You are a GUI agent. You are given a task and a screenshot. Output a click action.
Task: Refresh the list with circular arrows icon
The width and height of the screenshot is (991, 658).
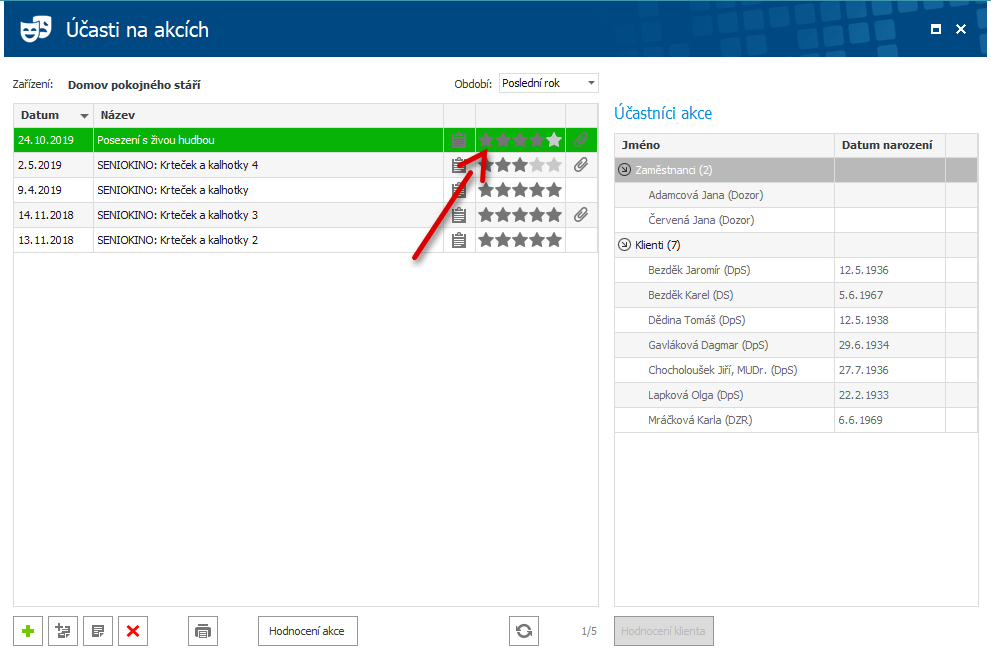(x=524, y=631)
